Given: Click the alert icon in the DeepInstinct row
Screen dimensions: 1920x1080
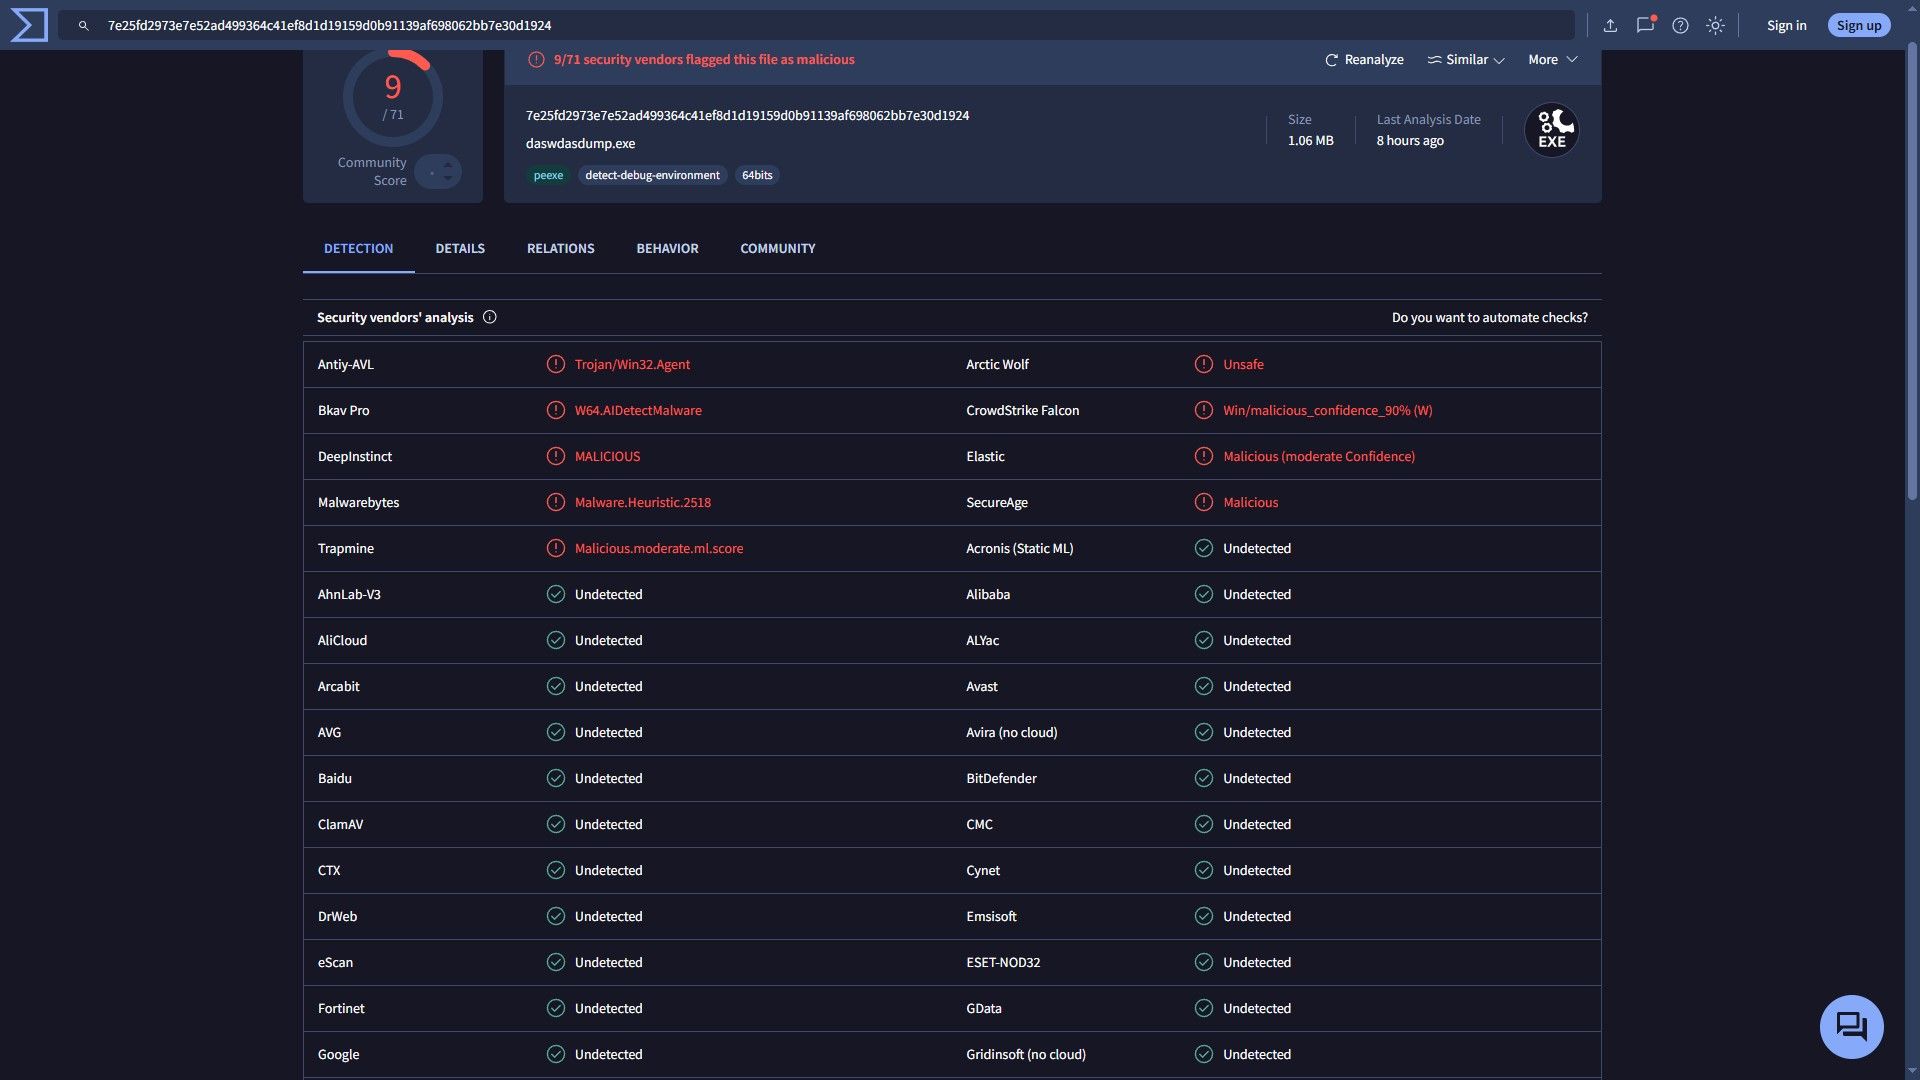Looking at the screenshot, I should click(x=556, y=456).
